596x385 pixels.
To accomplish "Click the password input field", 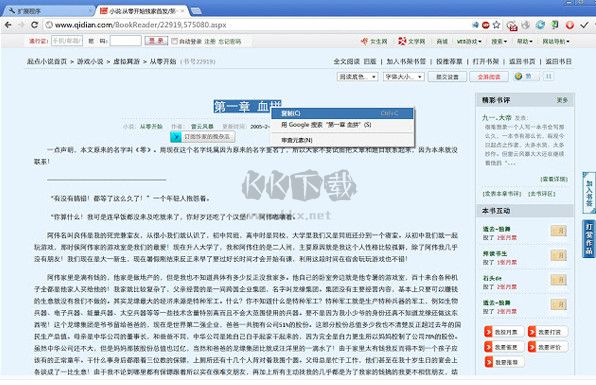I will [x=126, y=41].
